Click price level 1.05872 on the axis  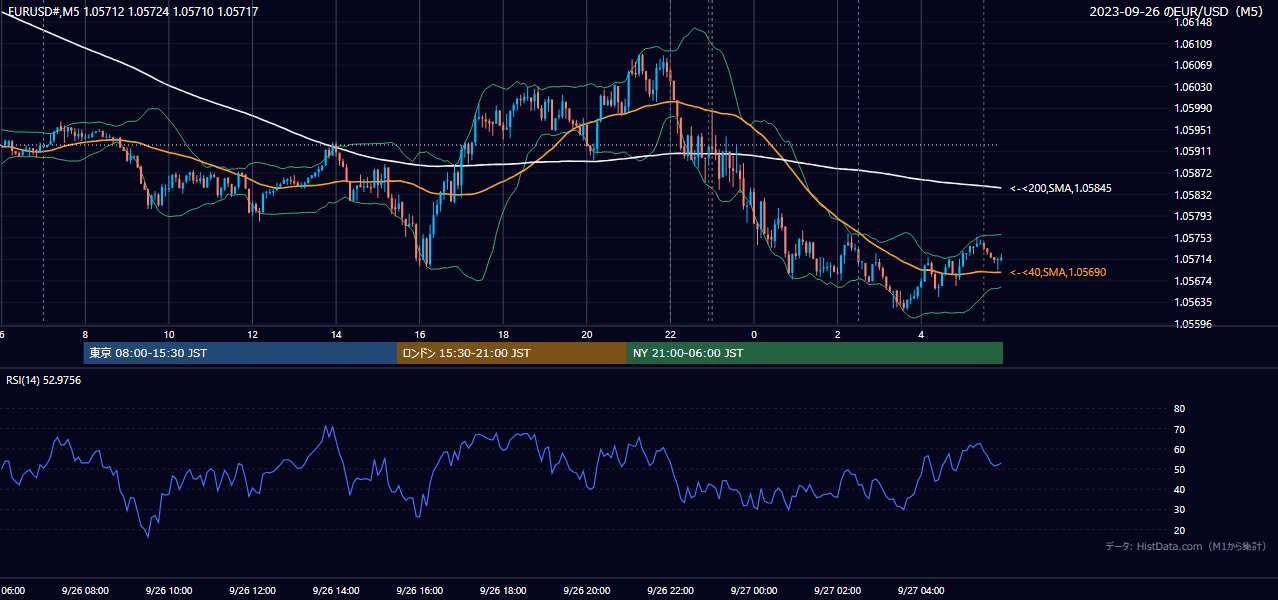[x=1192, y=173]
